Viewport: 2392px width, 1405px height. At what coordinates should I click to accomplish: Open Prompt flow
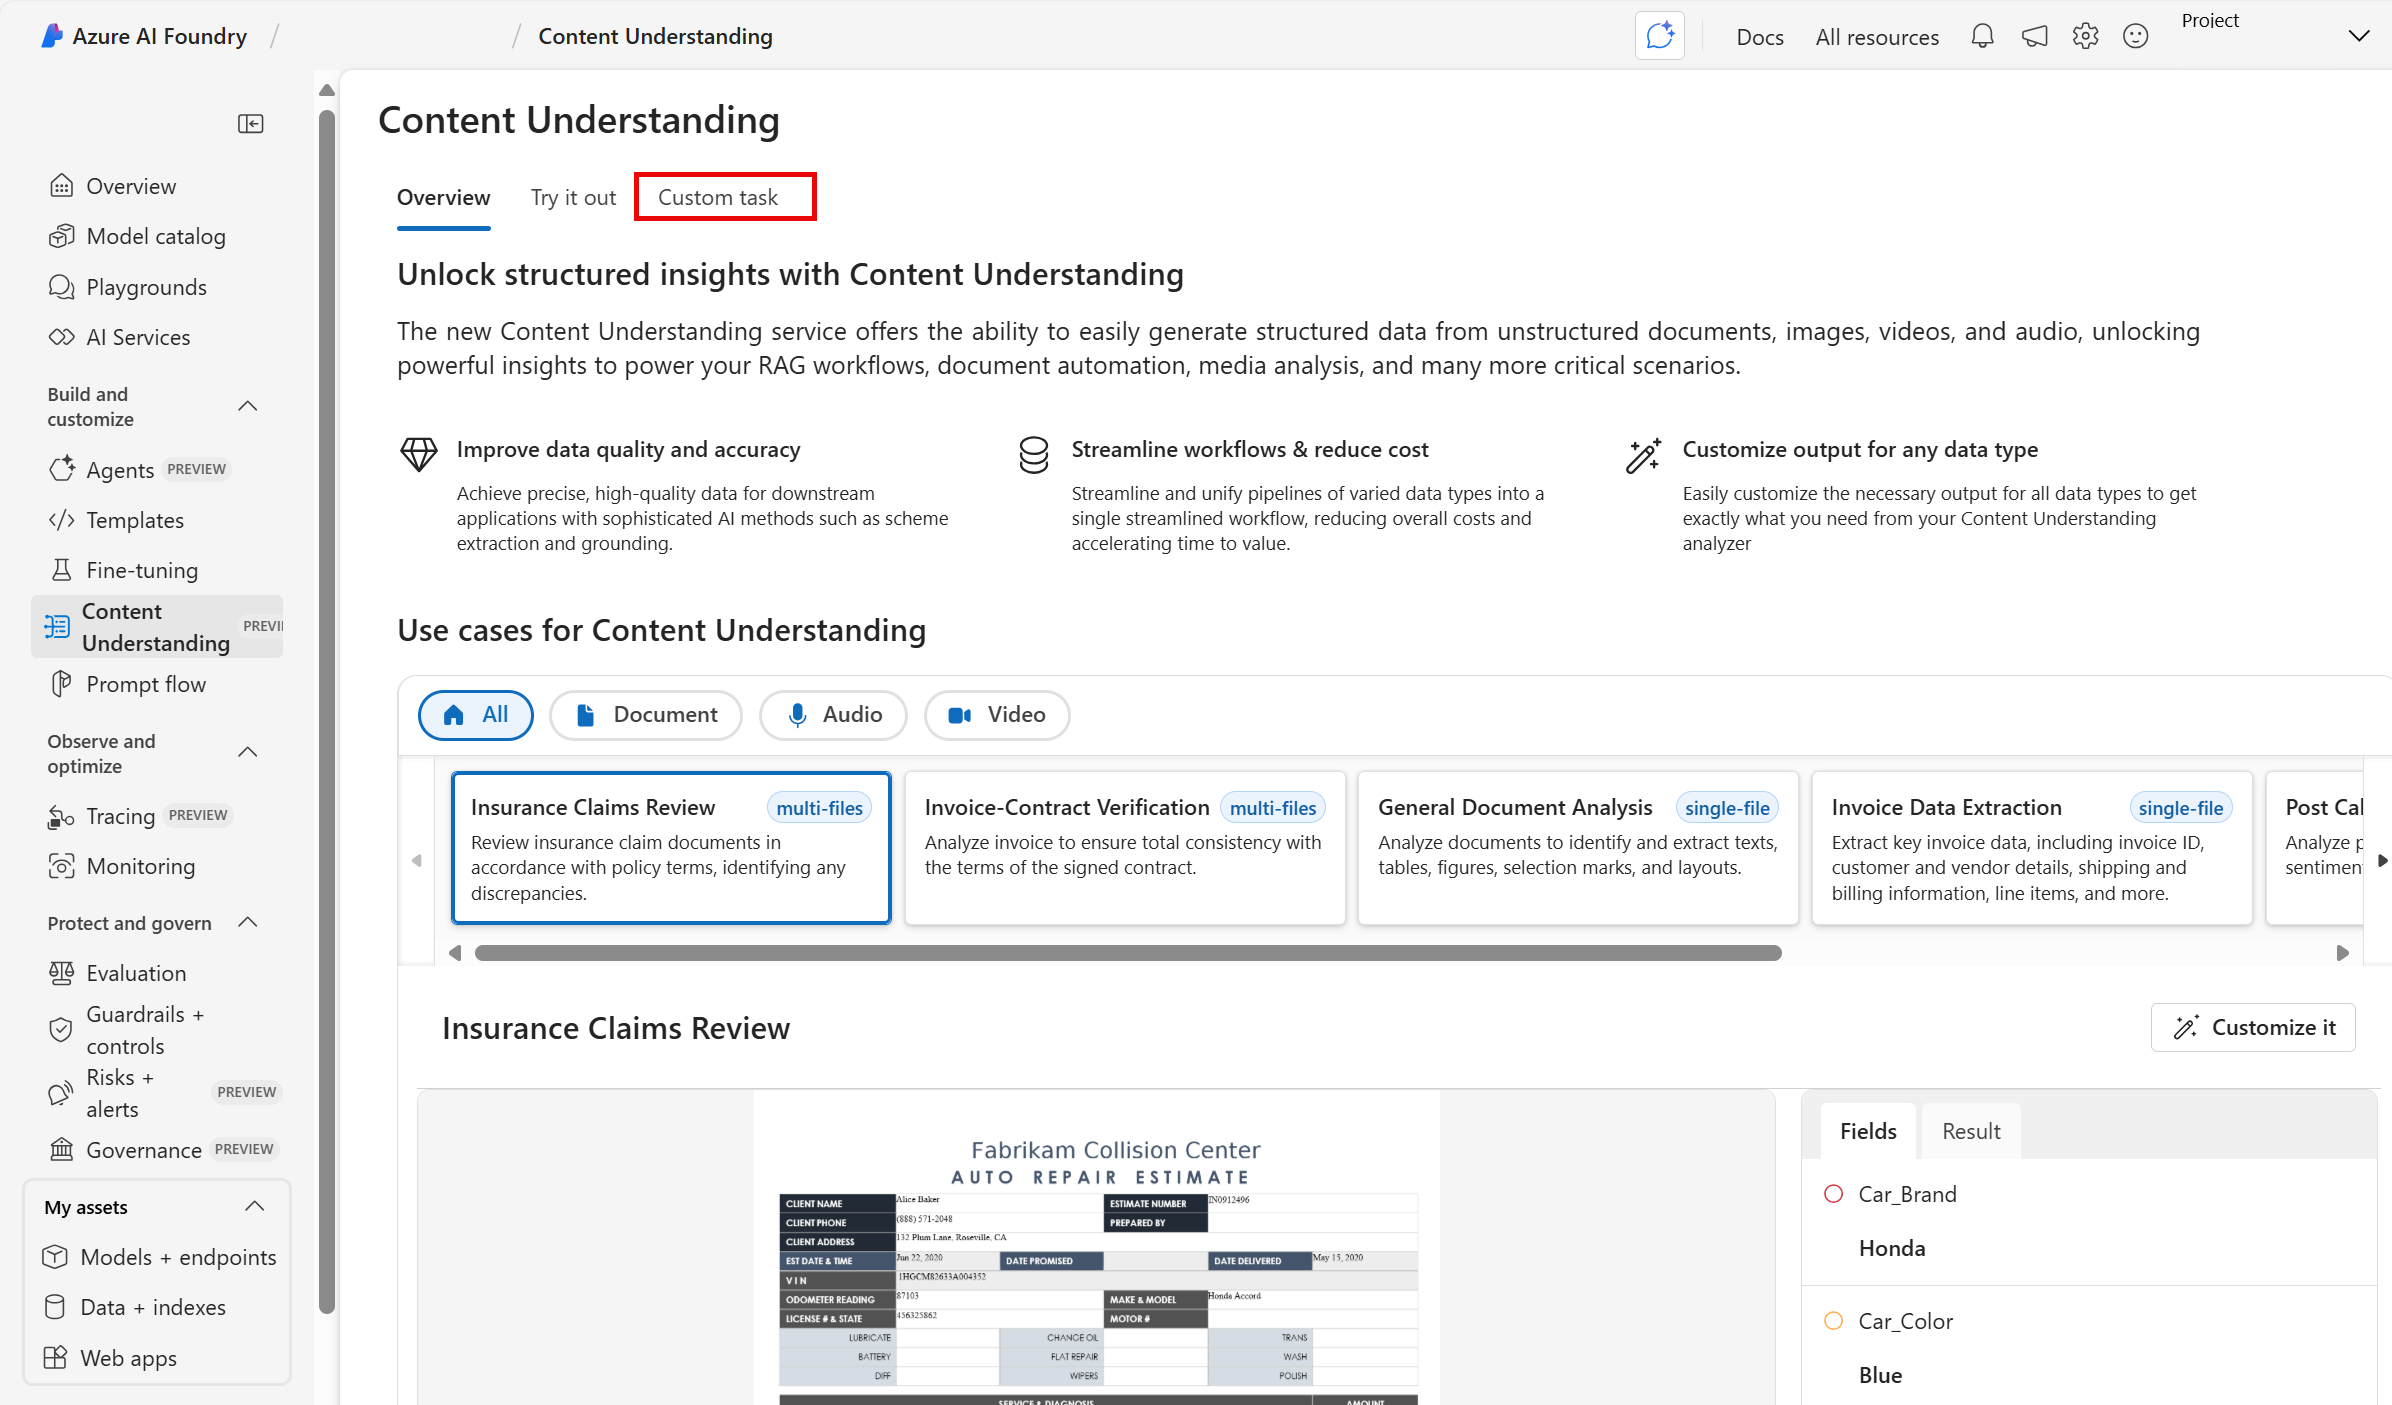tap(146, 684)
